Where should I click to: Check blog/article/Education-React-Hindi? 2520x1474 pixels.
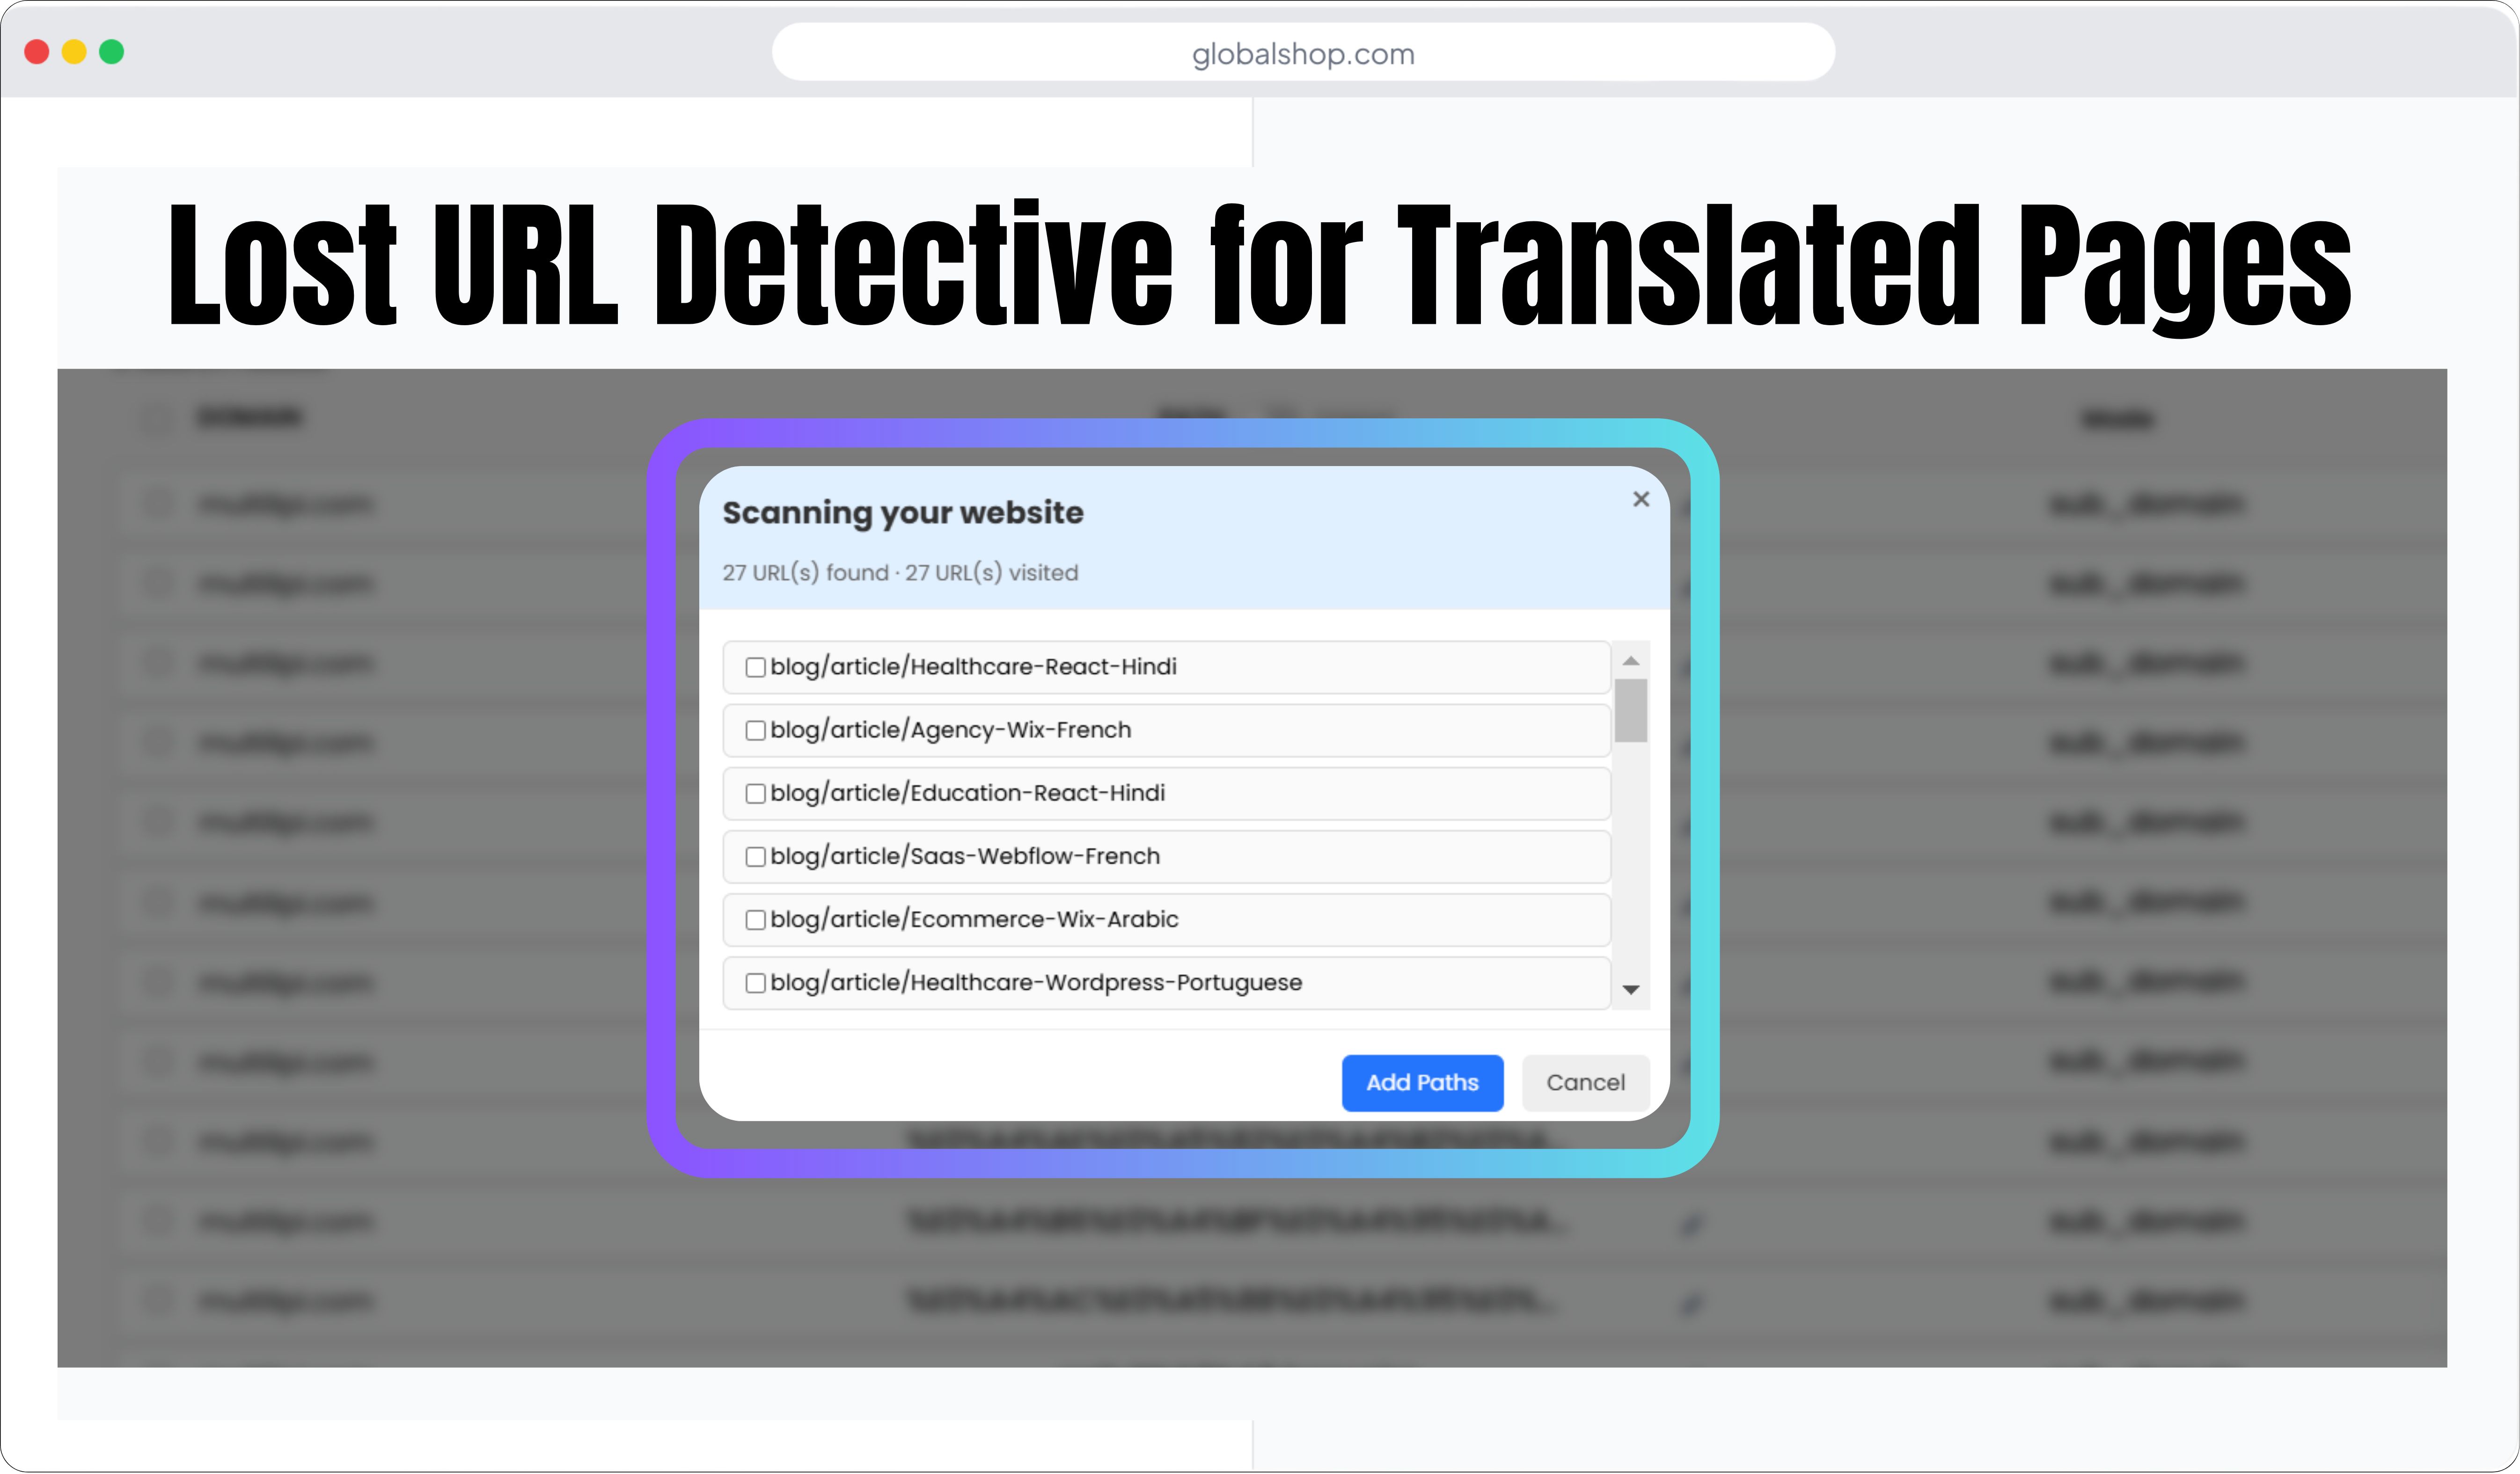coord(755,793)
